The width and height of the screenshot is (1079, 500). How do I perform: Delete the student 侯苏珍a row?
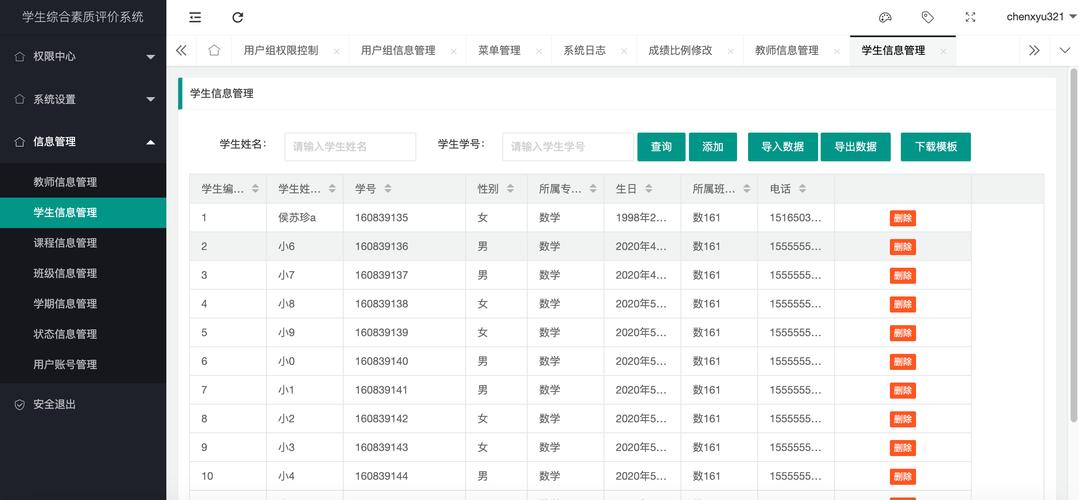click(902, 218)
